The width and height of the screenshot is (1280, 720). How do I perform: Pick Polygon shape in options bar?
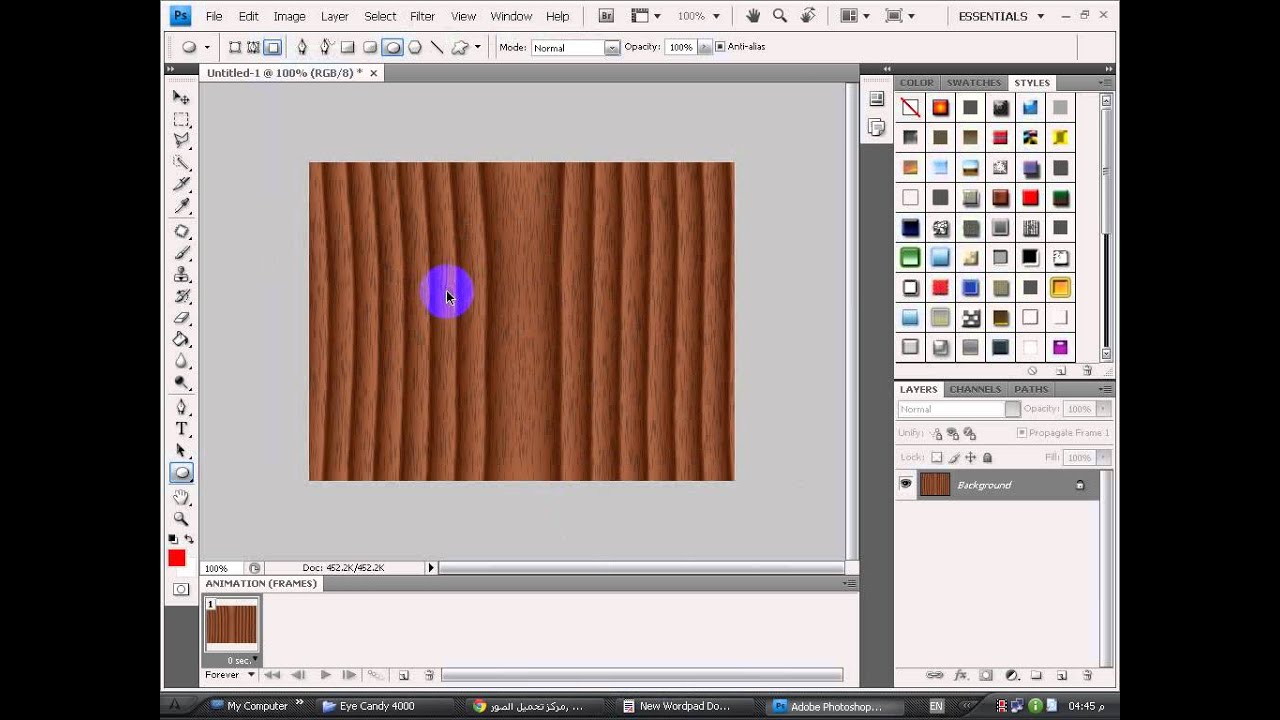tap(415, 47)
